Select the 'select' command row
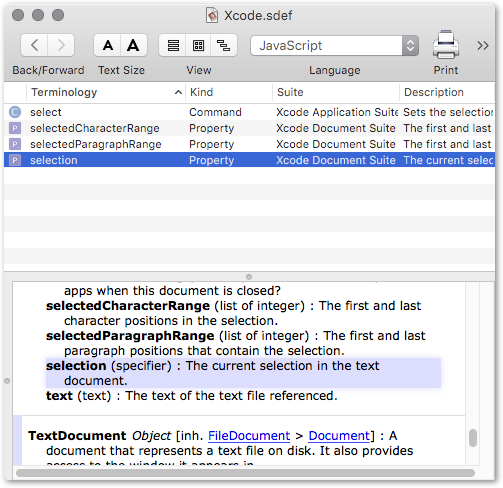 coord(249,112)
